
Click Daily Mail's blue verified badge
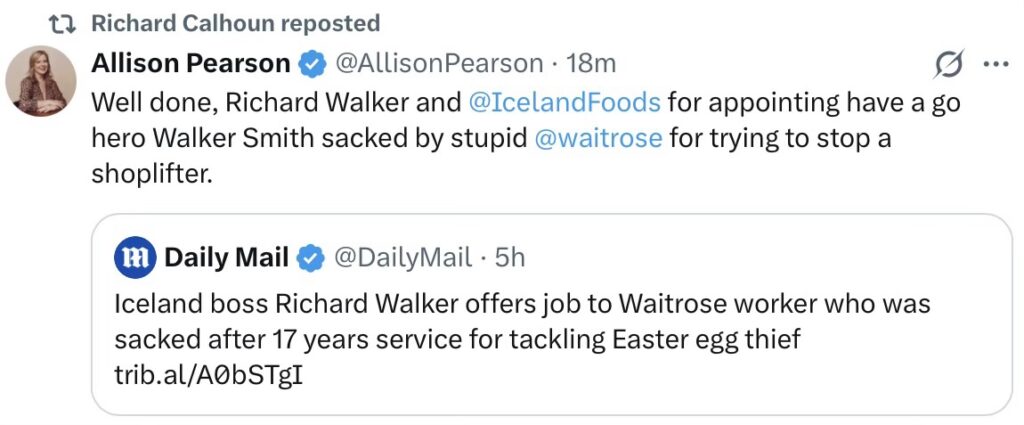pyautogui.click(x=312, y=258)
